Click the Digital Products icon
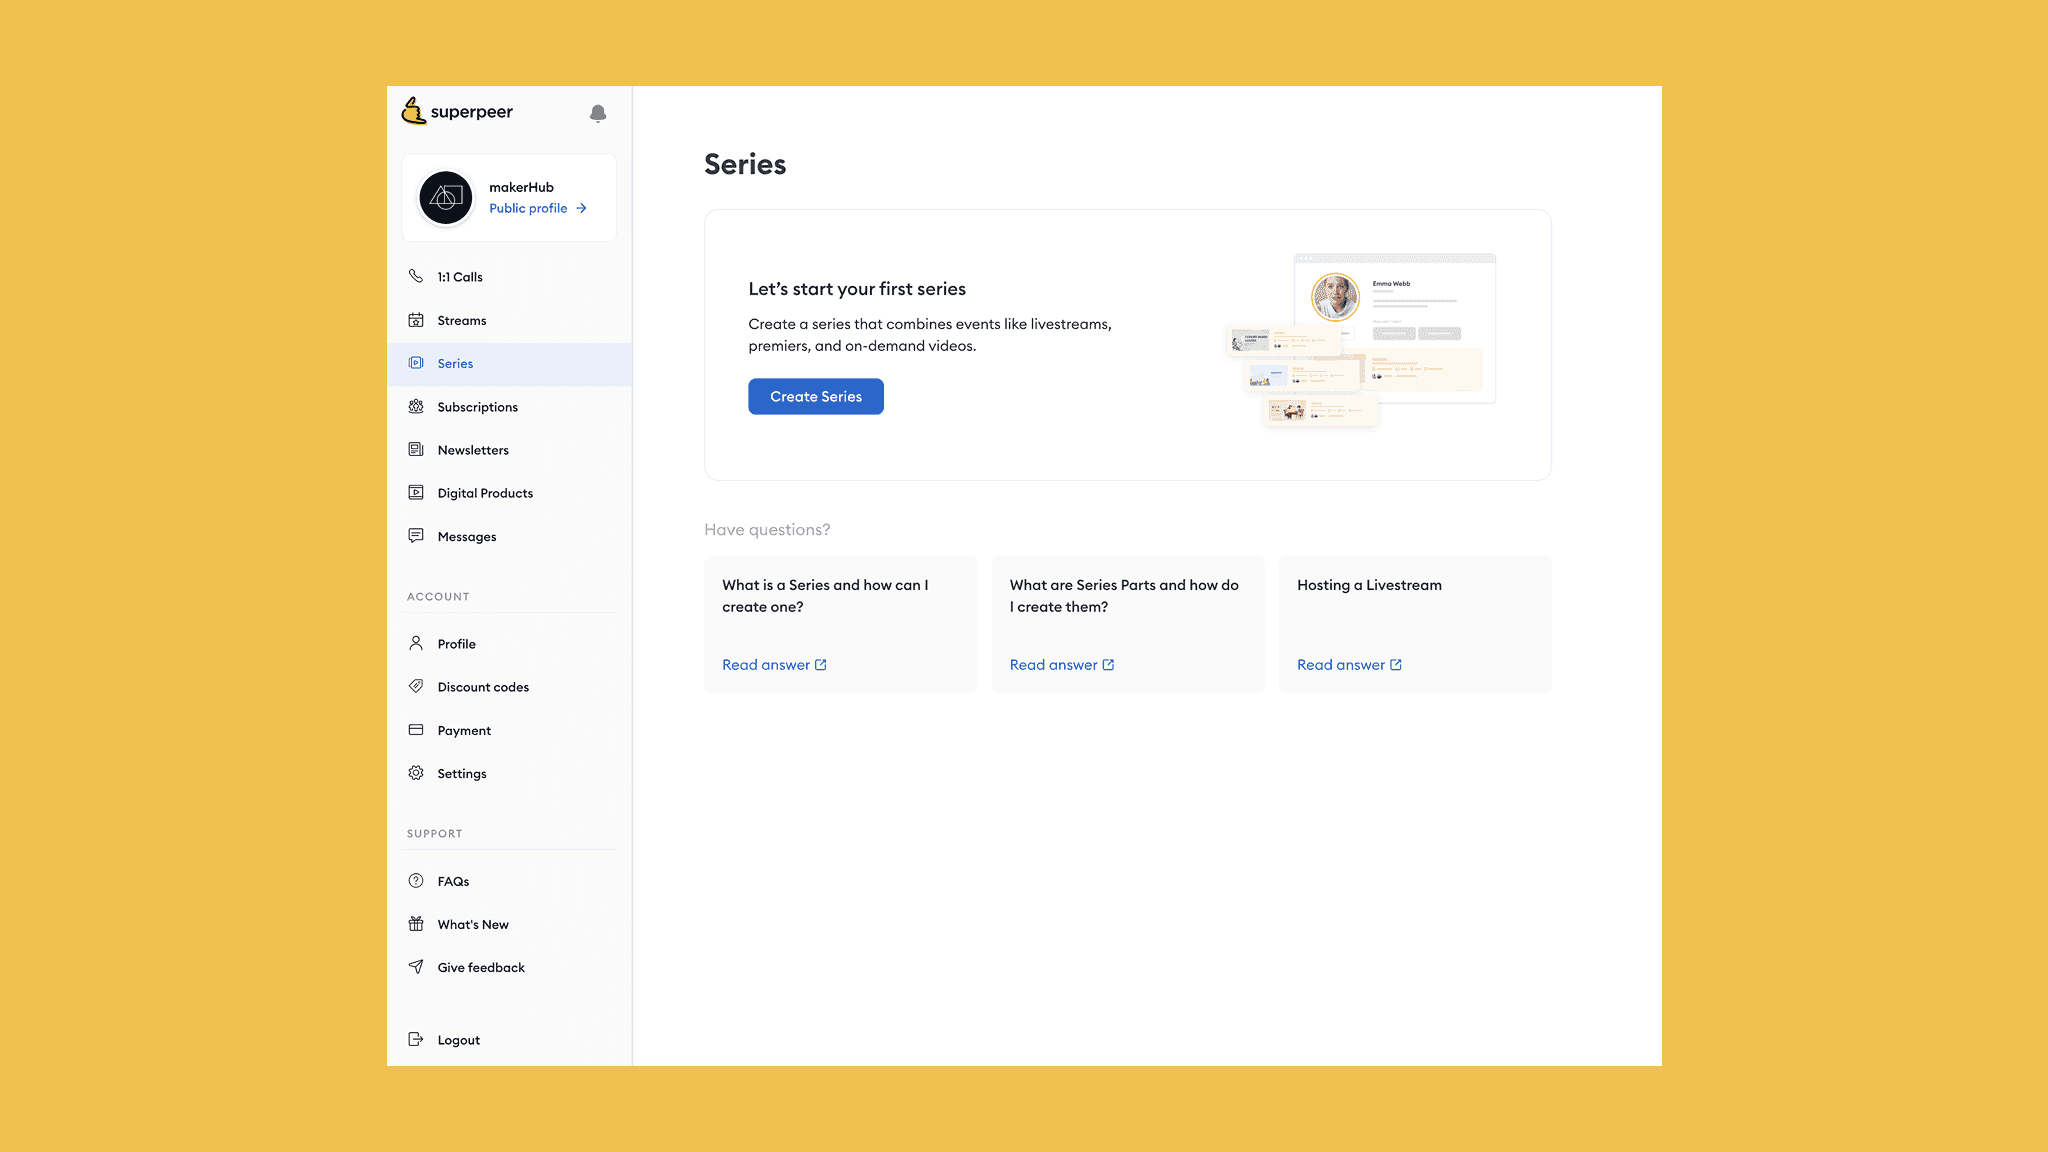This screenshot has height=1152, width=2048. click(416, 493)
